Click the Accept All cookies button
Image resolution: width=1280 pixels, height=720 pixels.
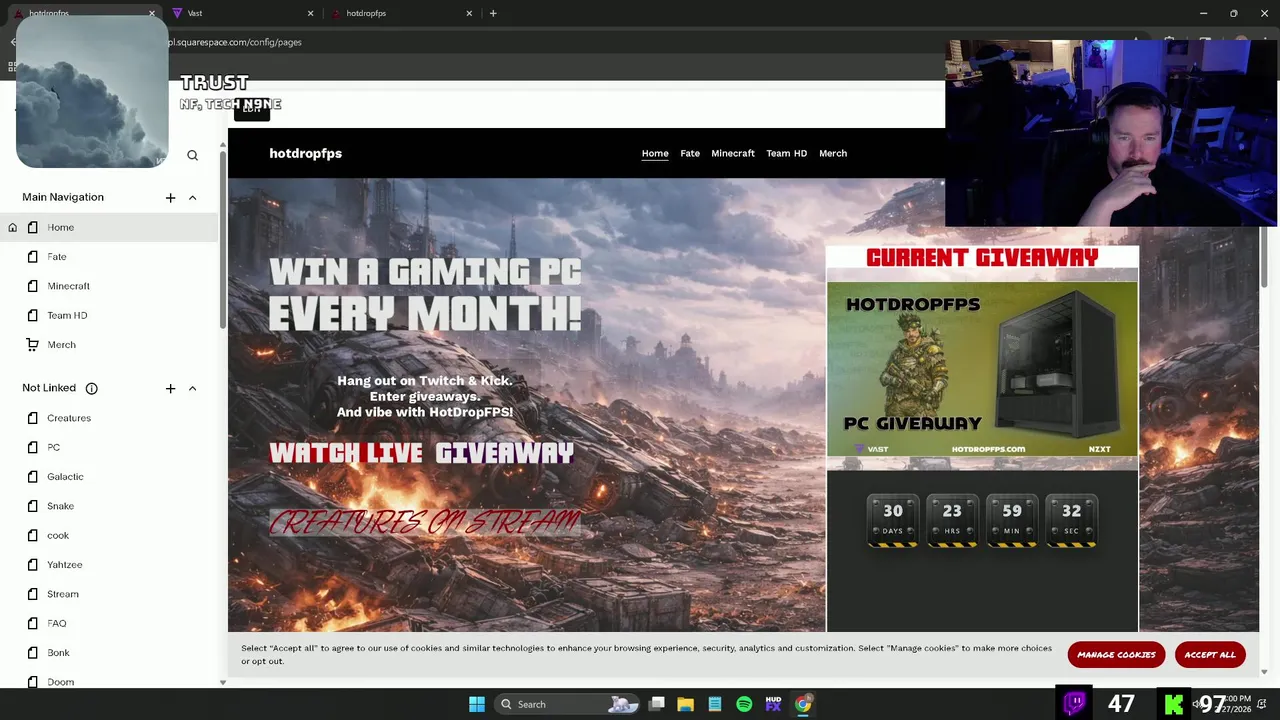1210,655
